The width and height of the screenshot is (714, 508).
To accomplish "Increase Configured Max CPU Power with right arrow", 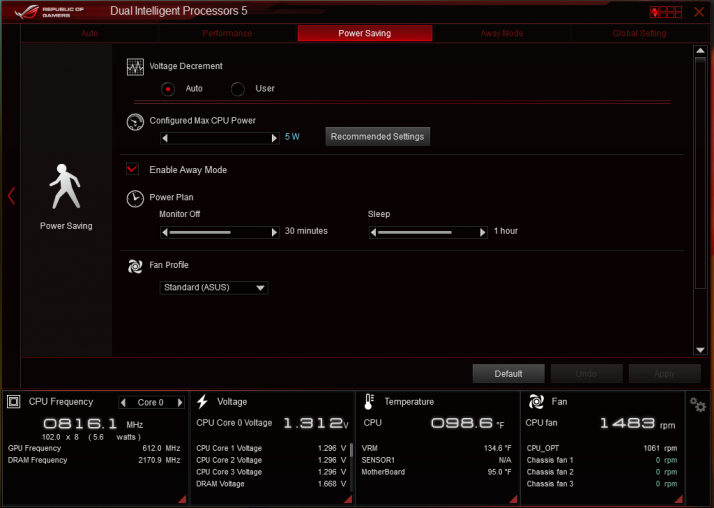I will point(274,138).
